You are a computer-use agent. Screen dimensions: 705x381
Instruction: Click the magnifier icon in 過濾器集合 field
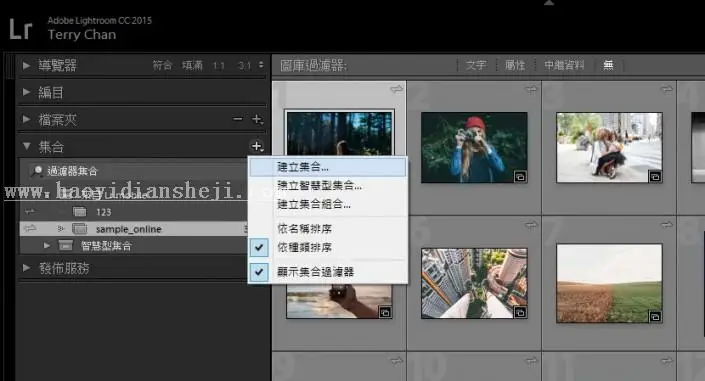(x=37, y=171)
